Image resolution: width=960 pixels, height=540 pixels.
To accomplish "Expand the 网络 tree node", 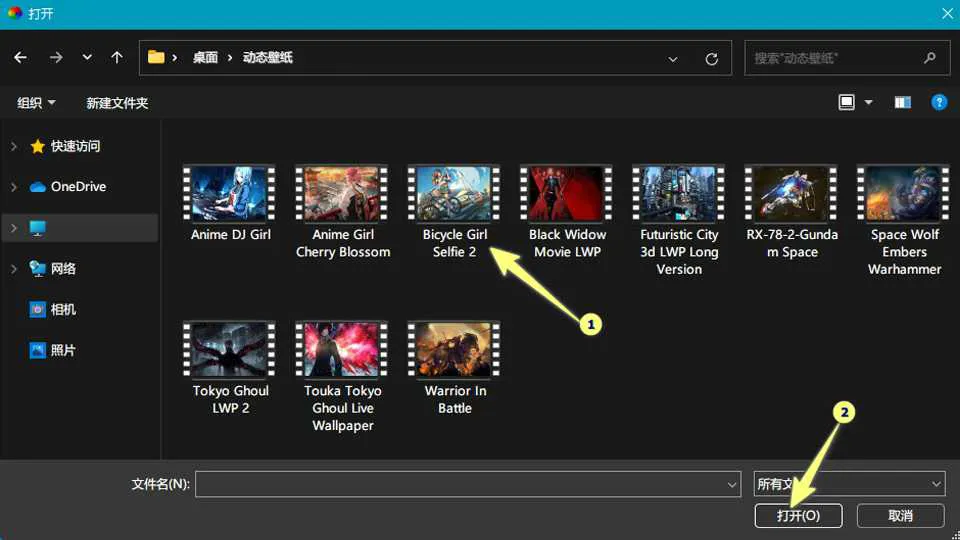I will point(13,269).
